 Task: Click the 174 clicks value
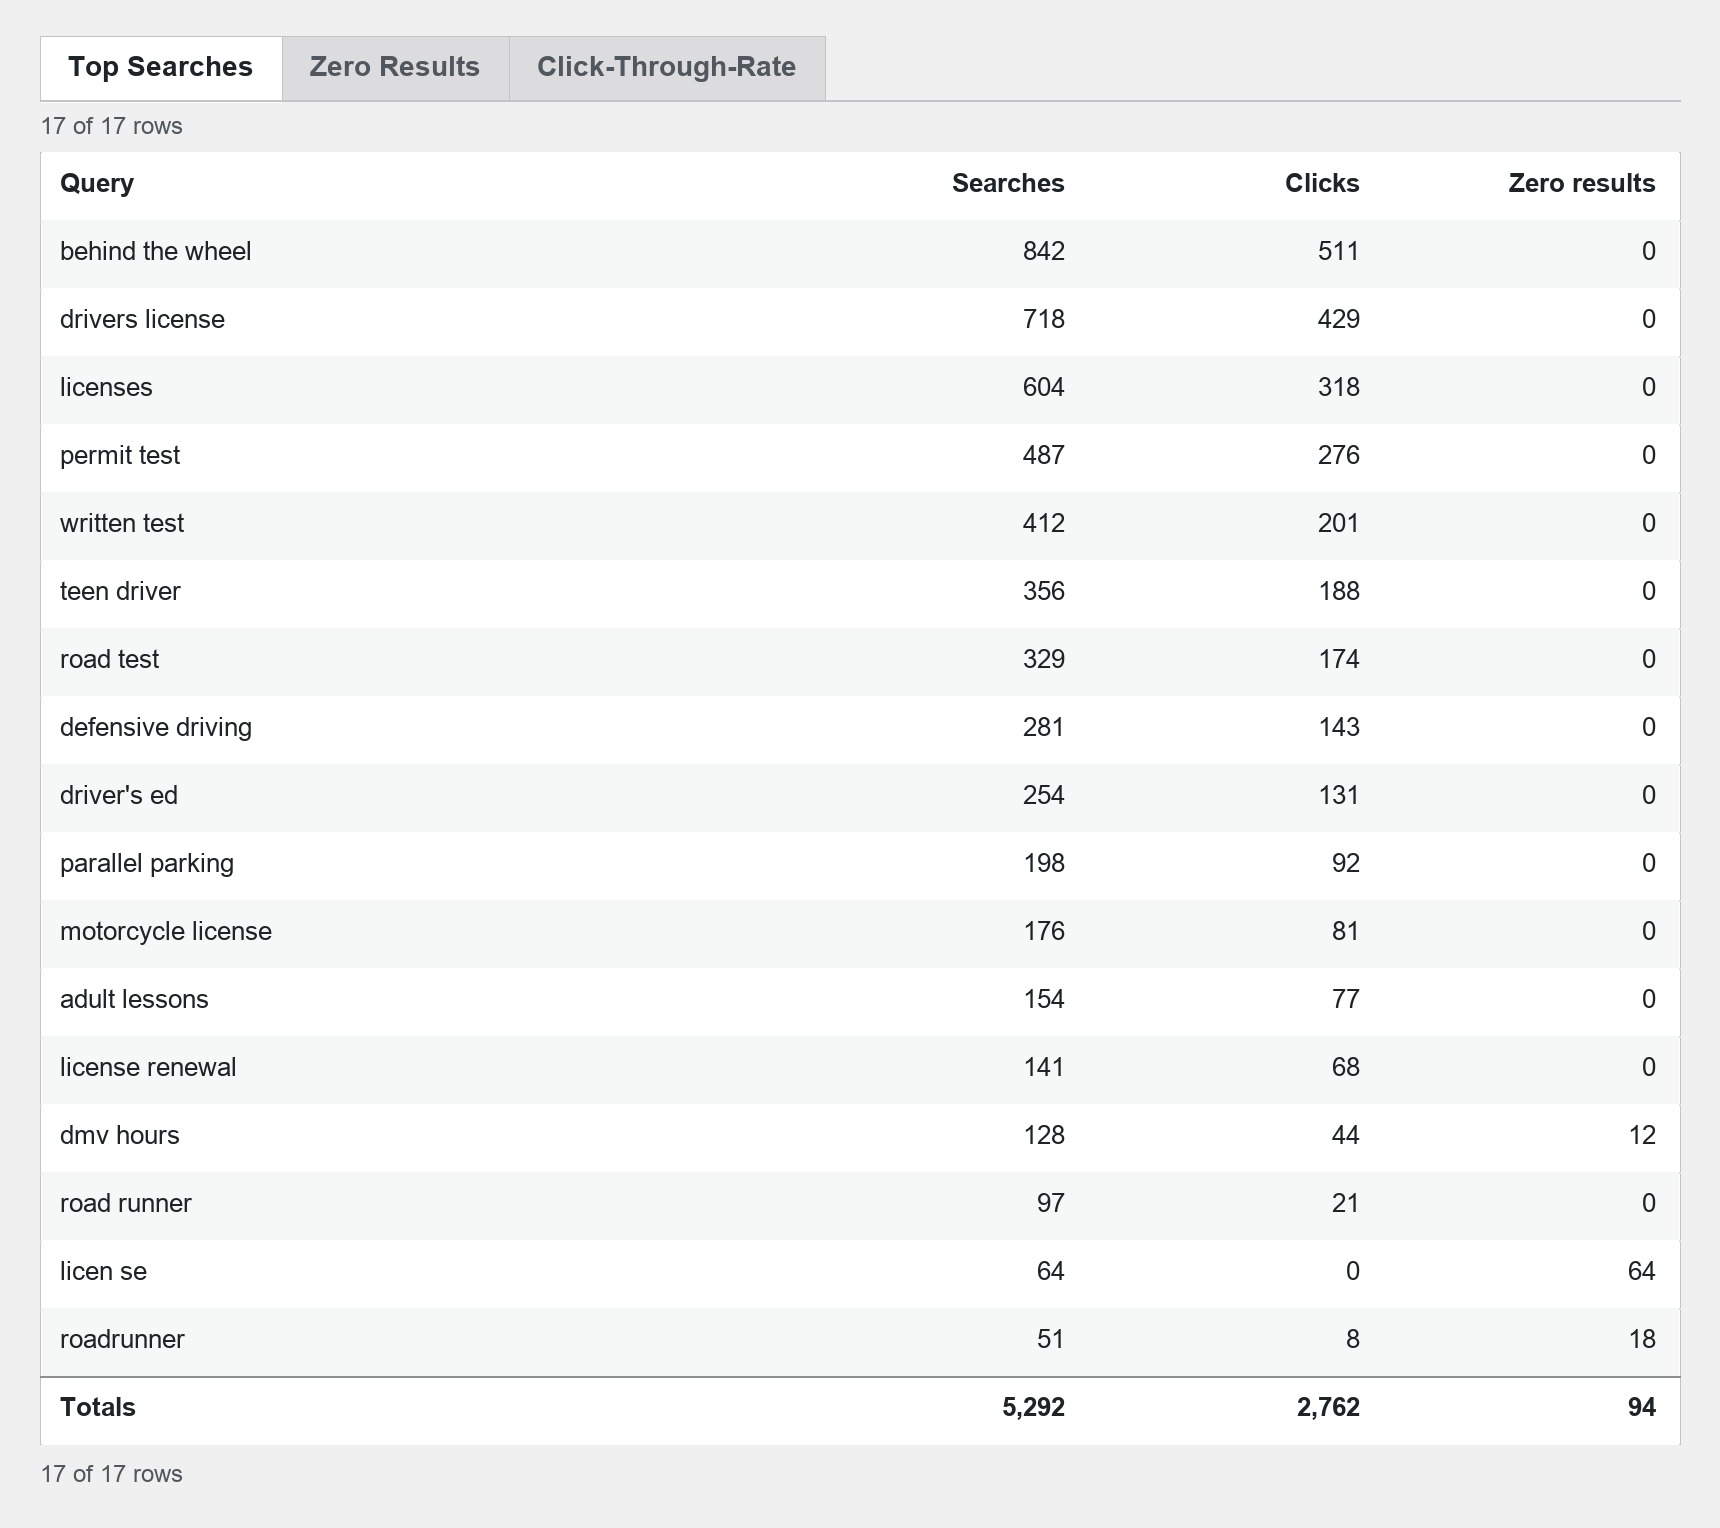(1339, 660)
